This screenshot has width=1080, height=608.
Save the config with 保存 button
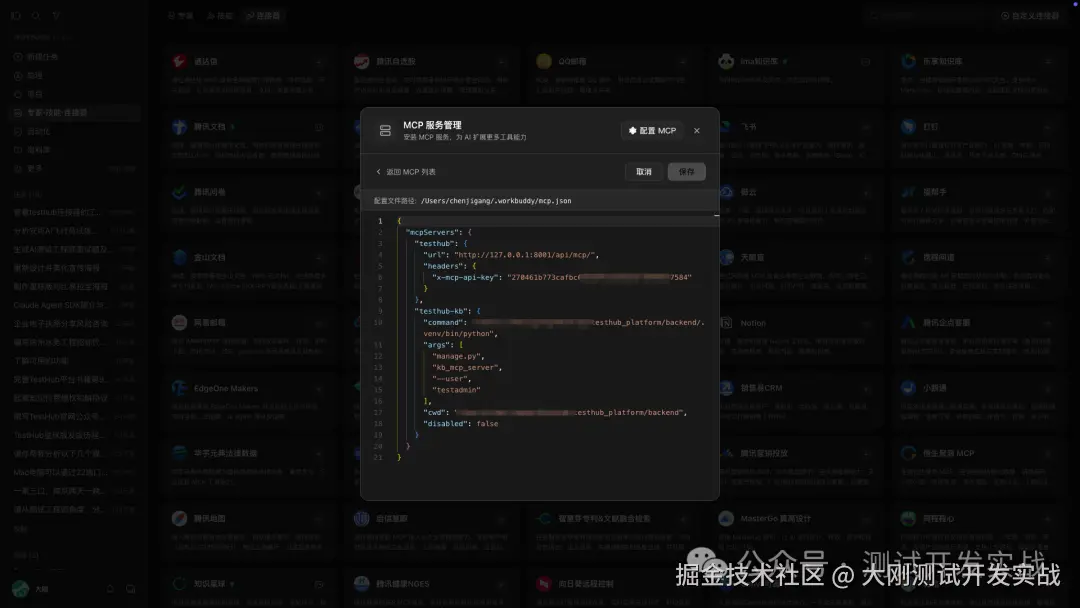click(x=686, y=171)
